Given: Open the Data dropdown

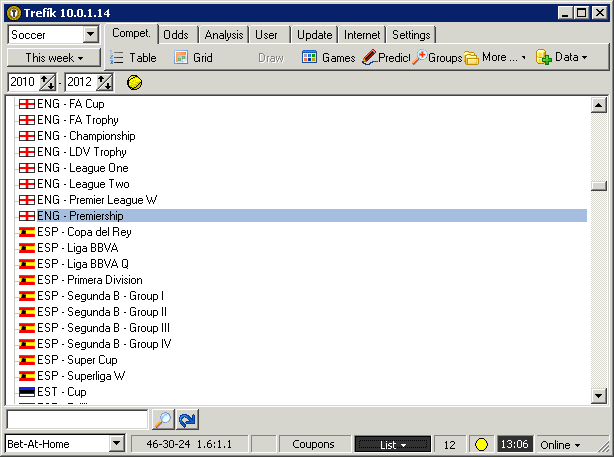Looking at the screenshot, I should tap(562, 58).
